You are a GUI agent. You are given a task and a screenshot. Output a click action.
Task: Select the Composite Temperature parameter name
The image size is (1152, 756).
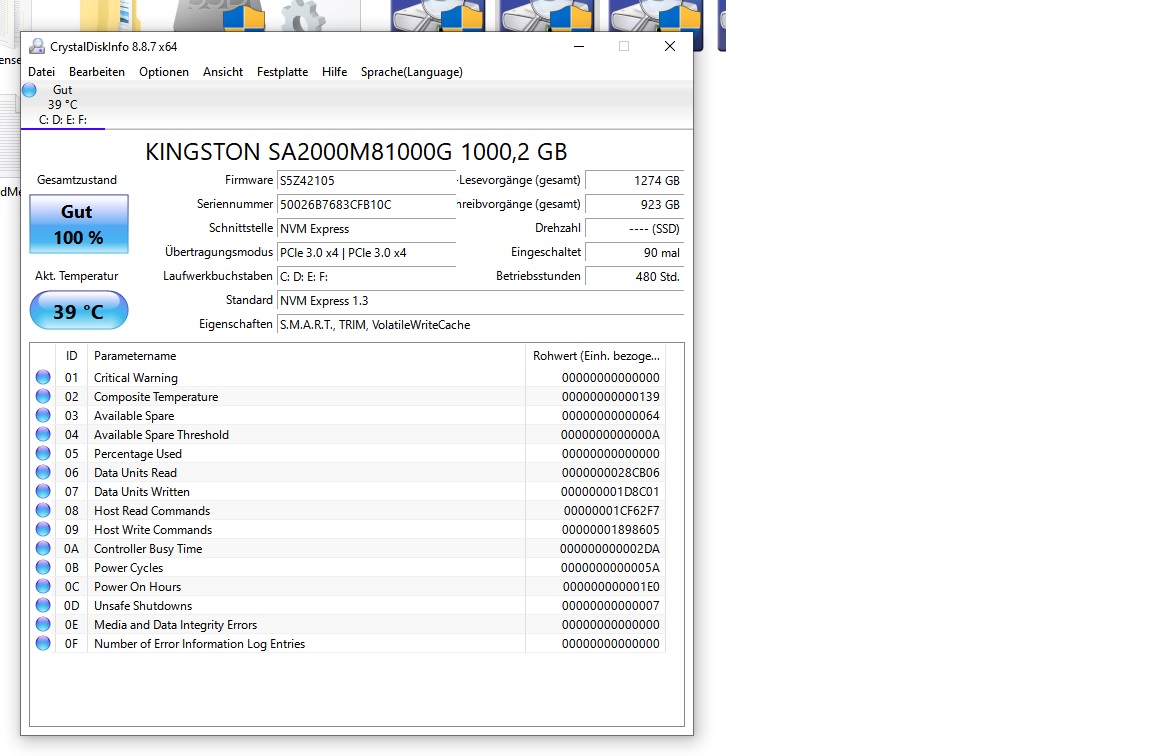(x=156, y=397)
